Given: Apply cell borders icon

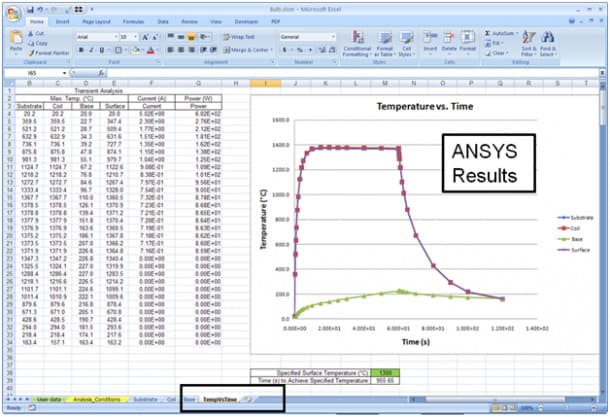Looking at the screenshot, I should point(118,50).
